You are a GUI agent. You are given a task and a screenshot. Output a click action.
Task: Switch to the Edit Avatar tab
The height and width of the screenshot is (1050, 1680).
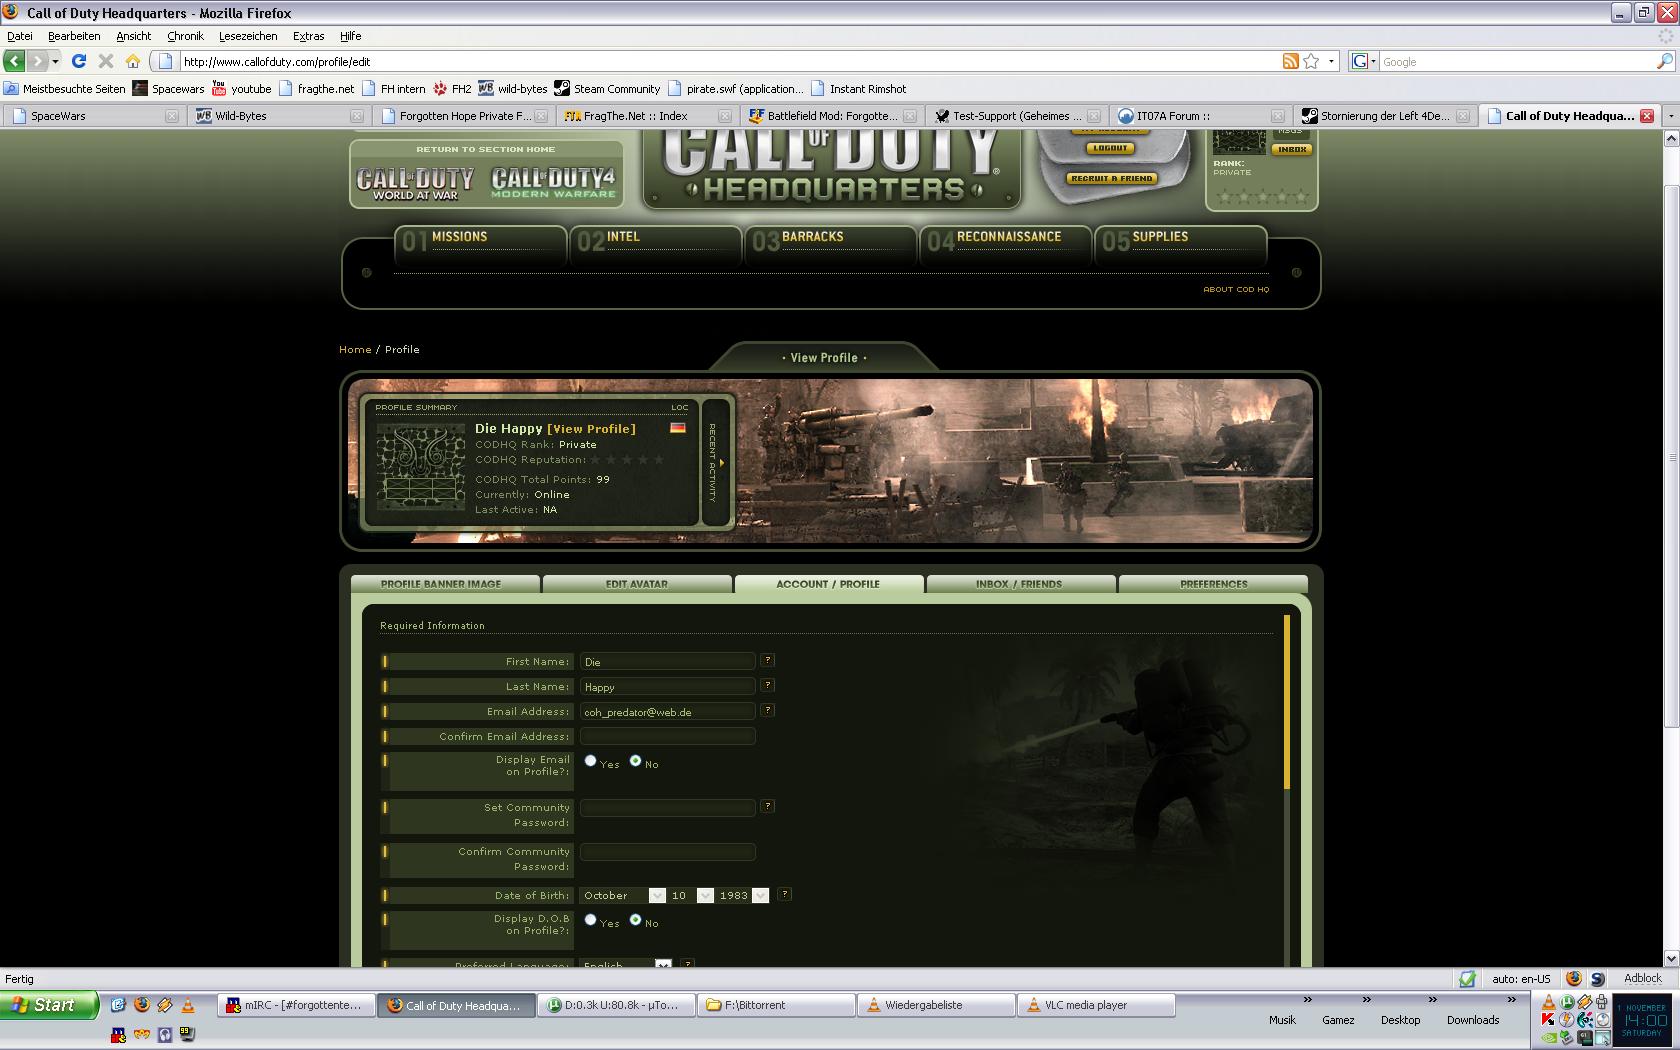[637, 584]
